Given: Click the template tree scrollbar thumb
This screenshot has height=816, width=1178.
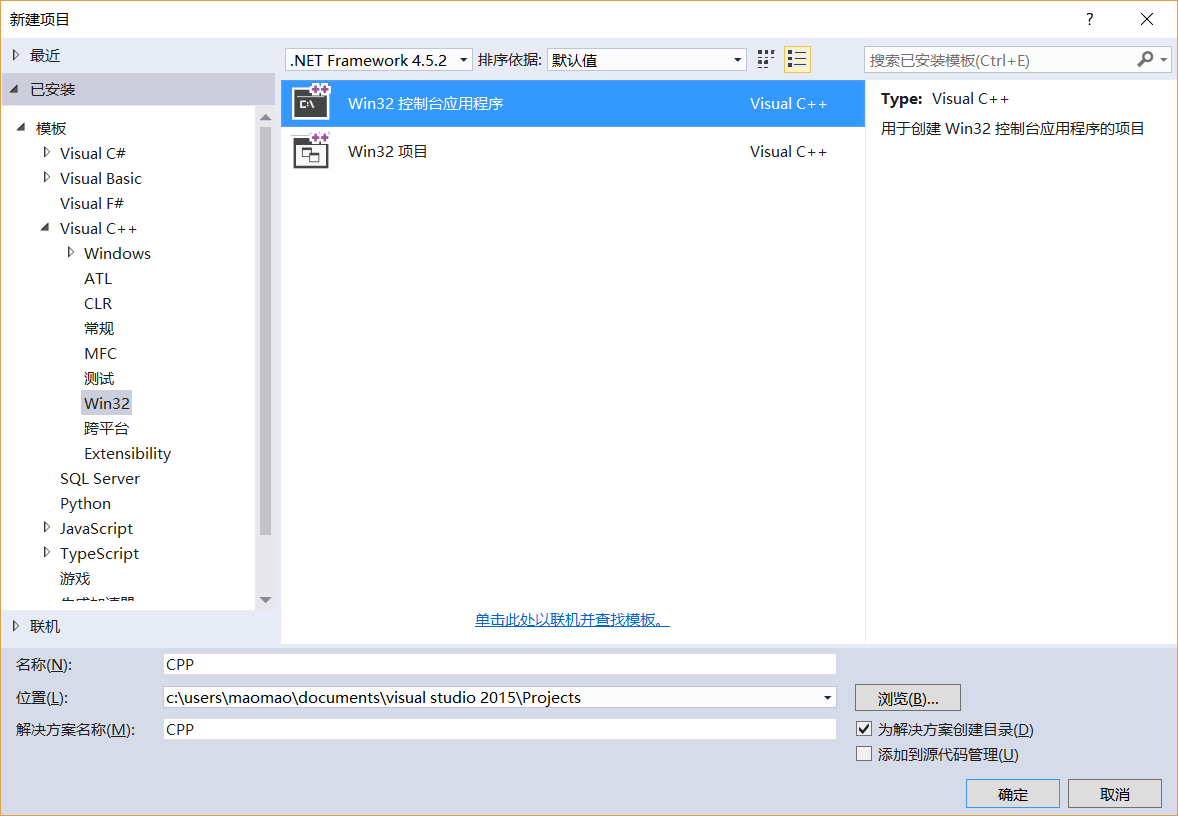Looking at the screenshot, I should tap(265, 331).
